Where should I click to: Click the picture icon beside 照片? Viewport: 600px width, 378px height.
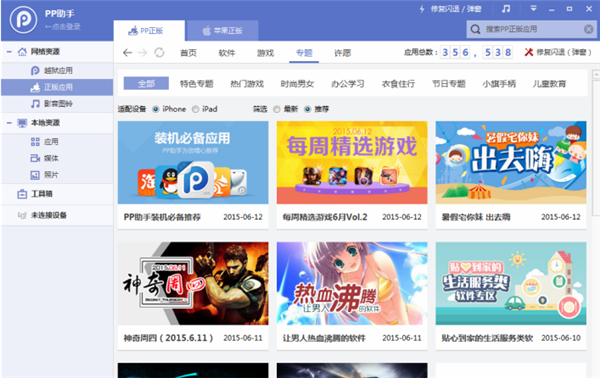click(35, 175)
